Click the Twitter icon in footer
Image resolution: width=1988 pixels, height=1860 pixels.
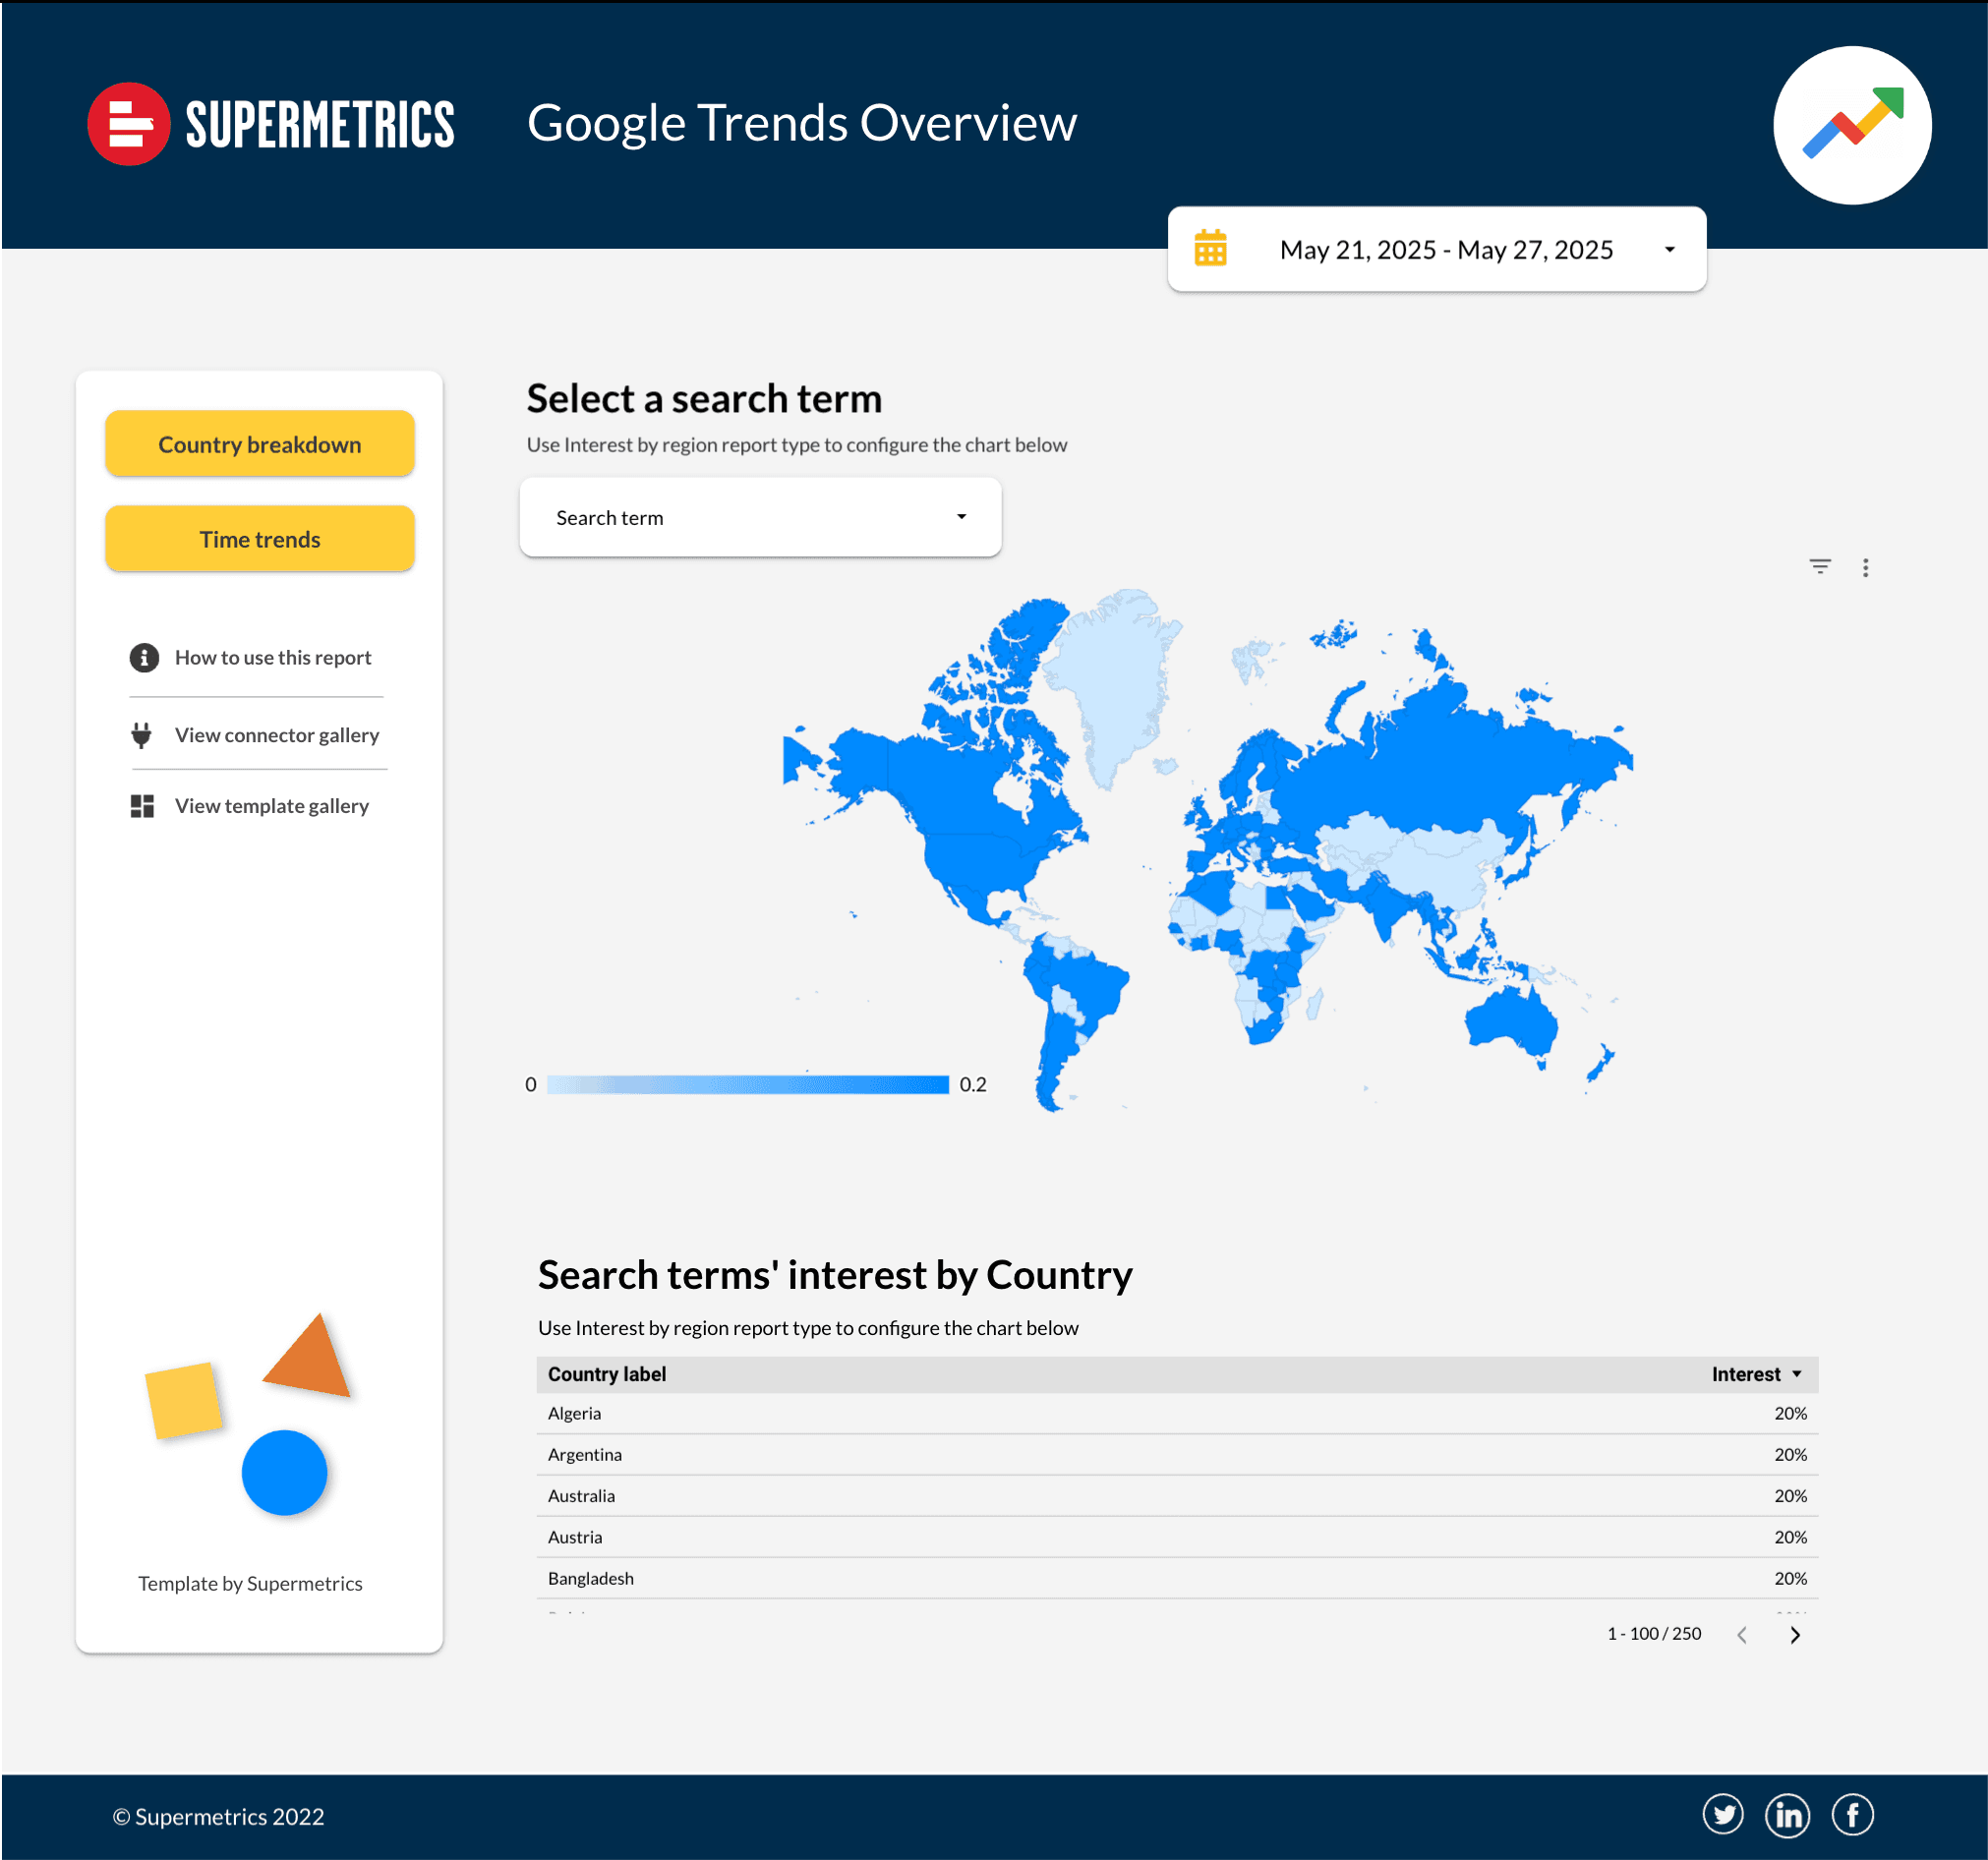coord(1722,1815)
